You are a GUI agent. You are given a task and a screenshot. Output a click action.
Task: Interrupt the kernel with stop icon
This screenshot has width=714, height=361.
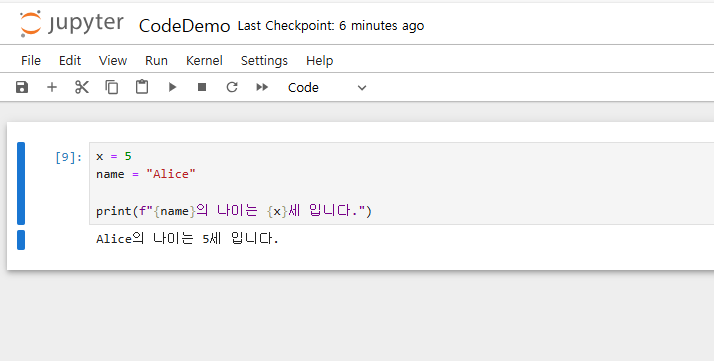click(202, 87)
